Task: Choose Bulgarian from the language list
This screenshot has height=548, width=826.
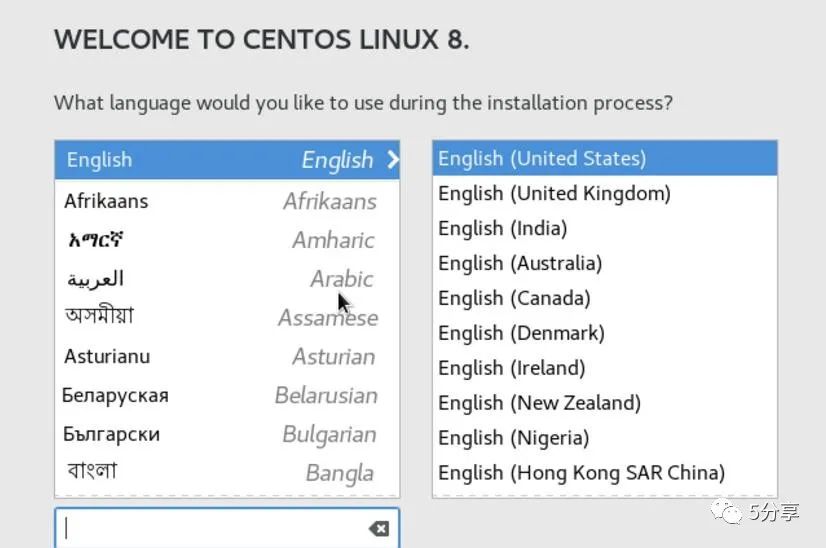Action: click(x=227, y=434)
